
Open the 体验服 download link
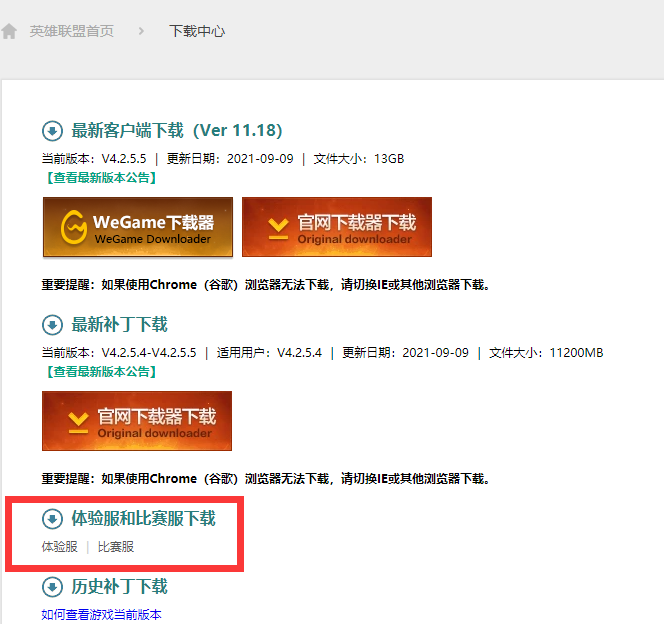60,547
